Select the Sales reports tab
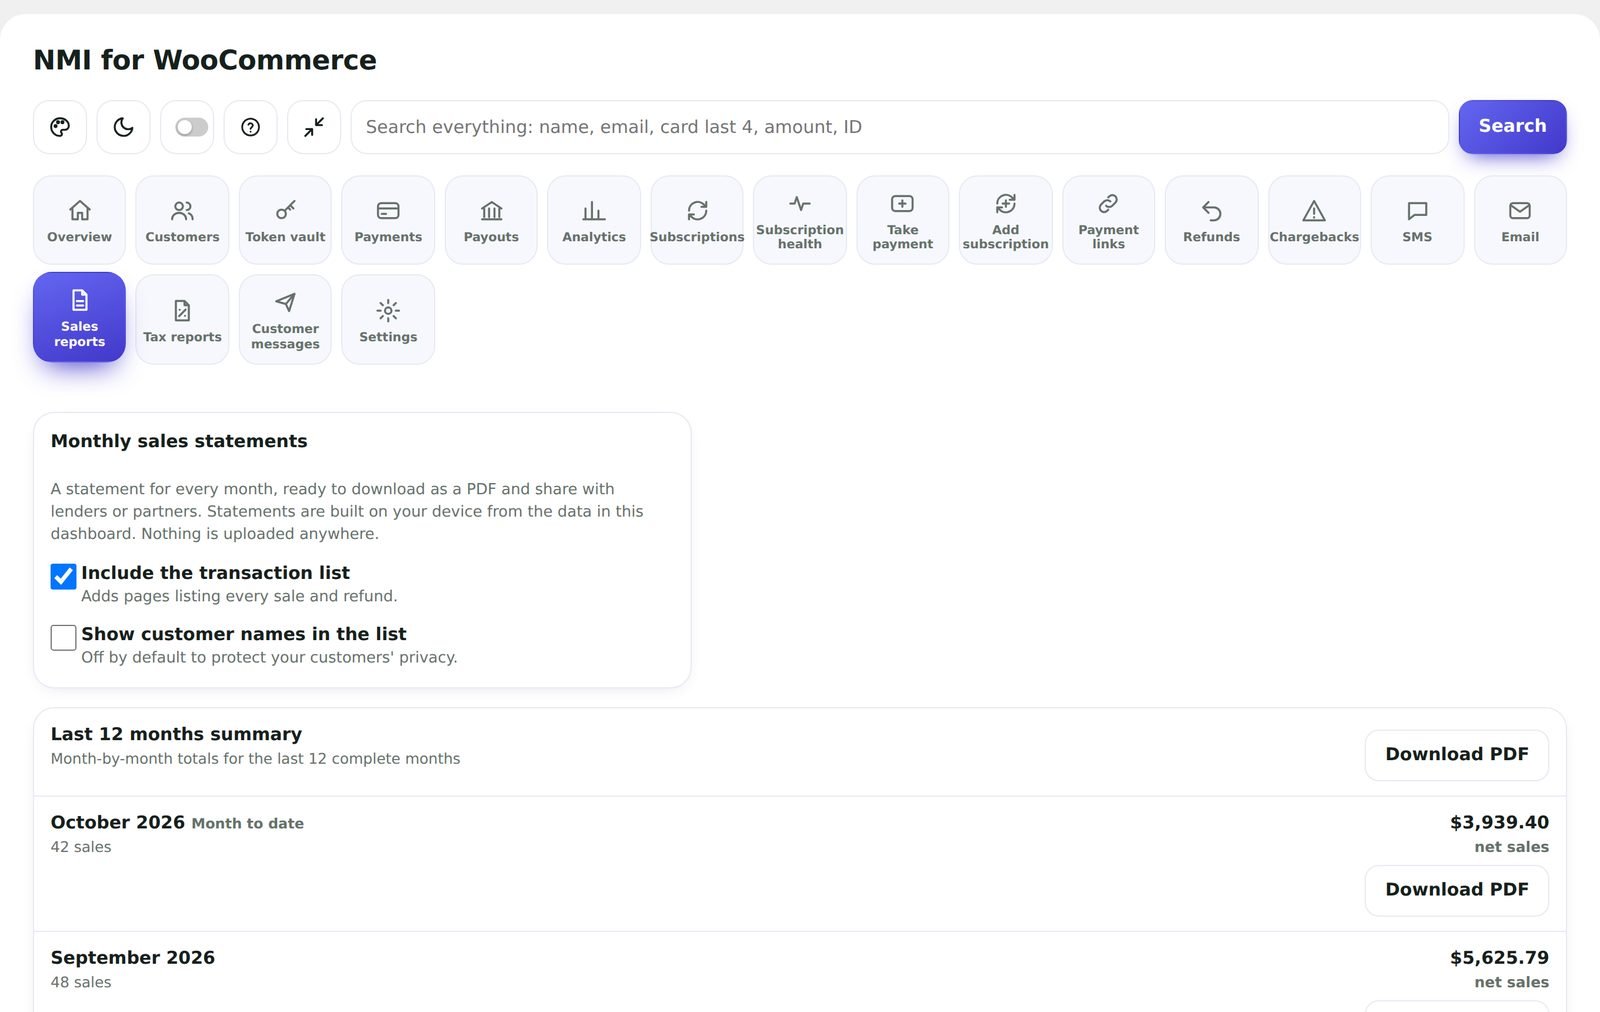This screenshot has height=1012, width=1600. point(79,317)
